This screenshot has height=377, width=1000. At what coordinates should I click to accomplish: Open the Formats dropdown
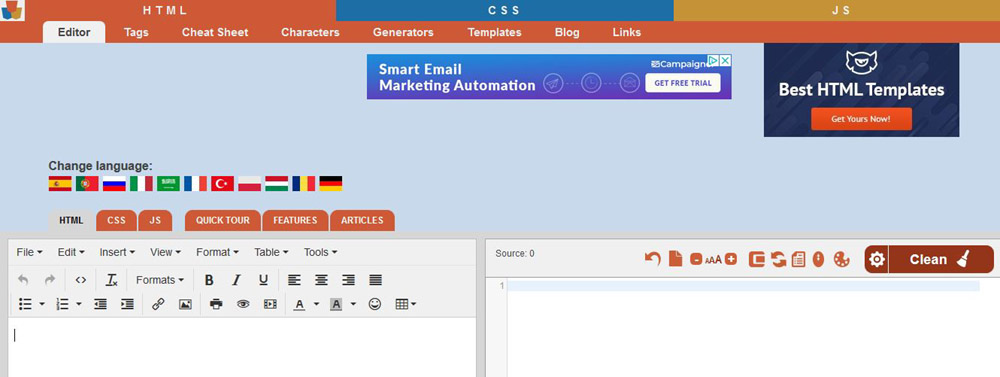pos(160,280)
